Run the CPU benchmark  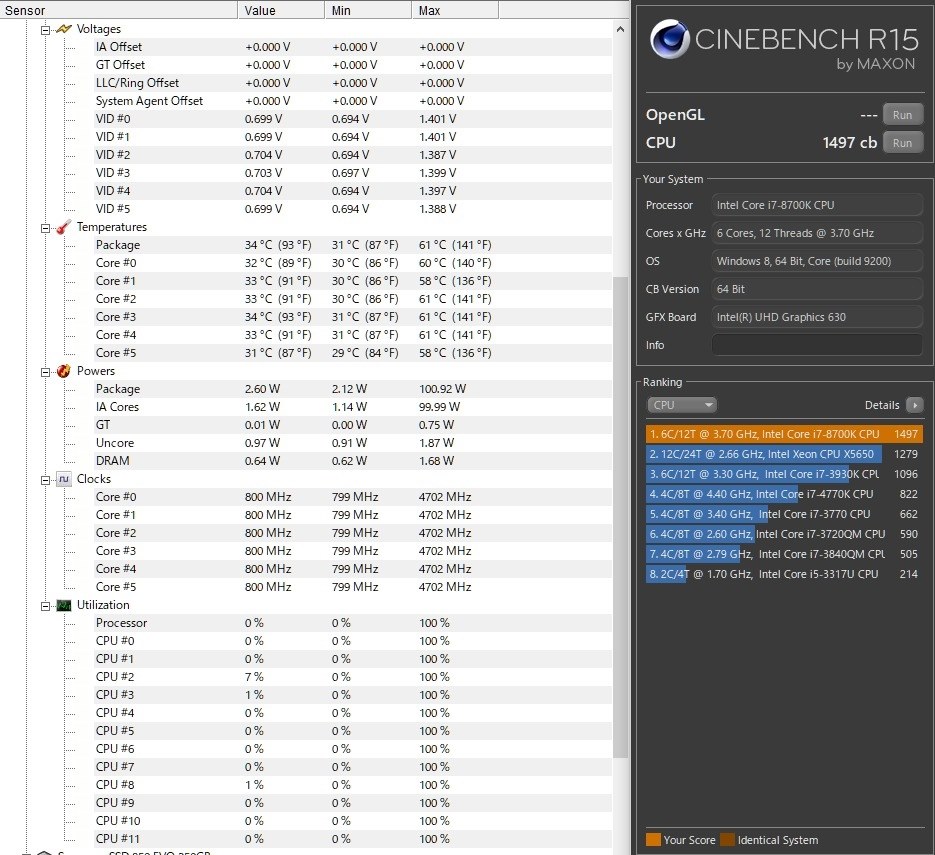pyautogui.click(x=901, y=142)
